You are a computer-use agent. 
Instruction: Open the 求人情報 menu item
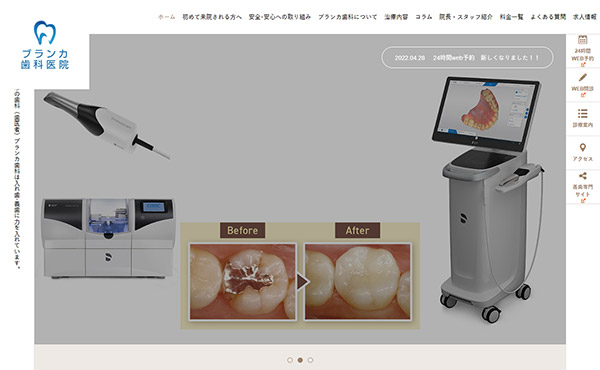click(x=584, y=17)
